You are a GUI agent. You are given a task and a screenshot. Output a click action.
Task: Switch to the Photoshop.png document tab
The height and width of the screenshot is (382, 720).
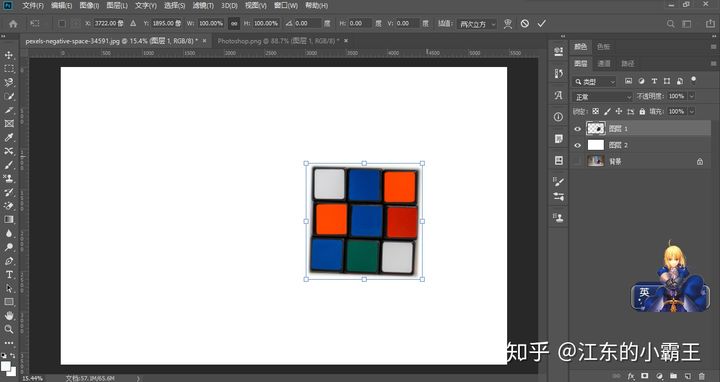[278, 41]
